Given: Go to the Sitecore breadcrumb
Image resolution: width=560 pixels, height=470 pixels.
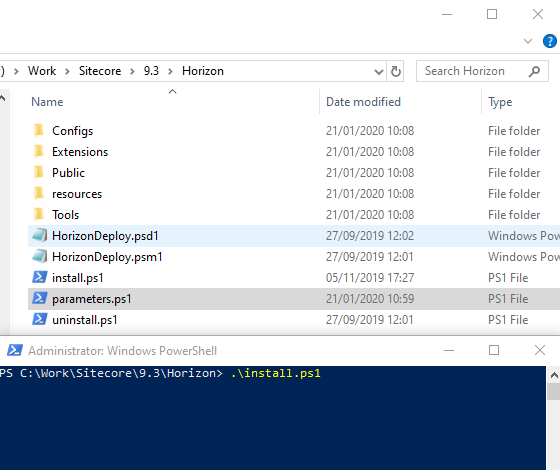Looking at the screenshot, I should [x=100, y=71].
